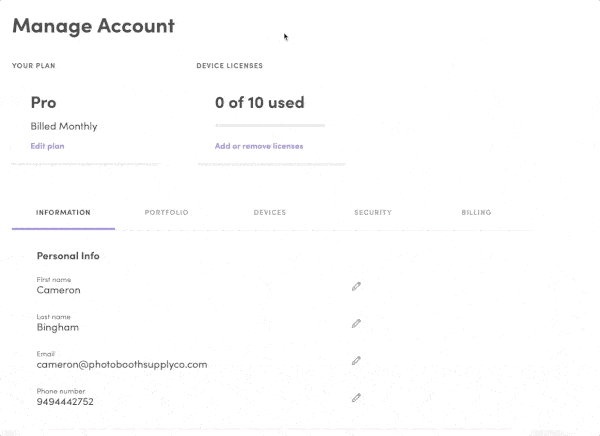Switch to the Portfolio tab
Image resolution: width=600 pixels, height=436 pixels.
(166, 212)
